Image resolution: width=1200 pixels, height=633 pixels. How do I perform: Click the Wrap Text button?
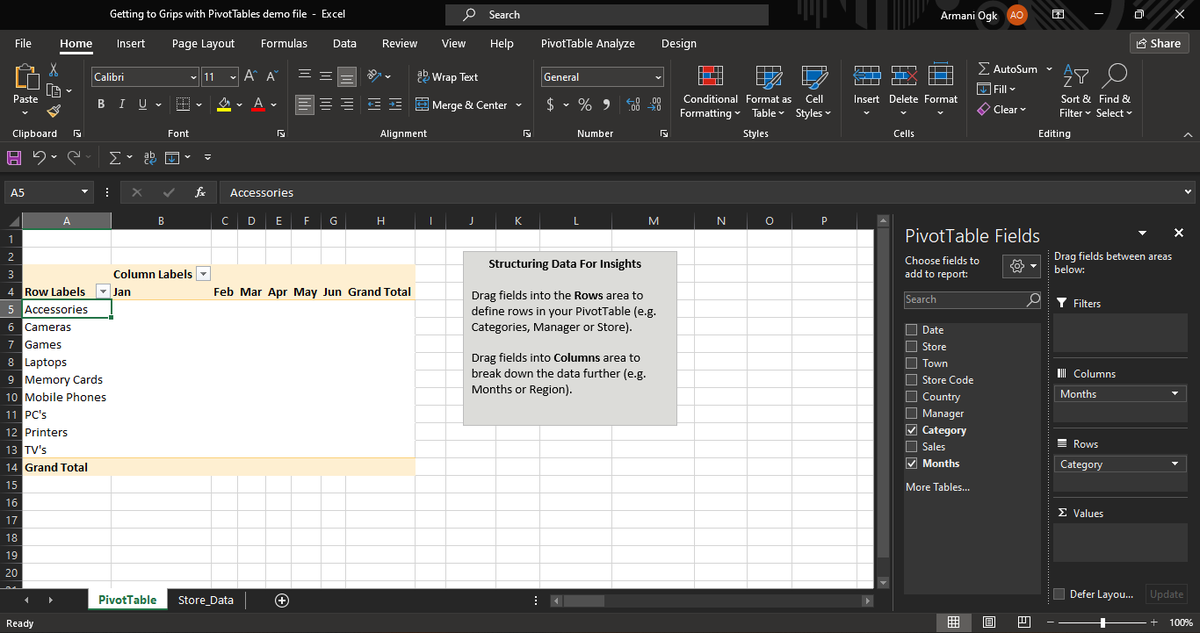(447, 77)
